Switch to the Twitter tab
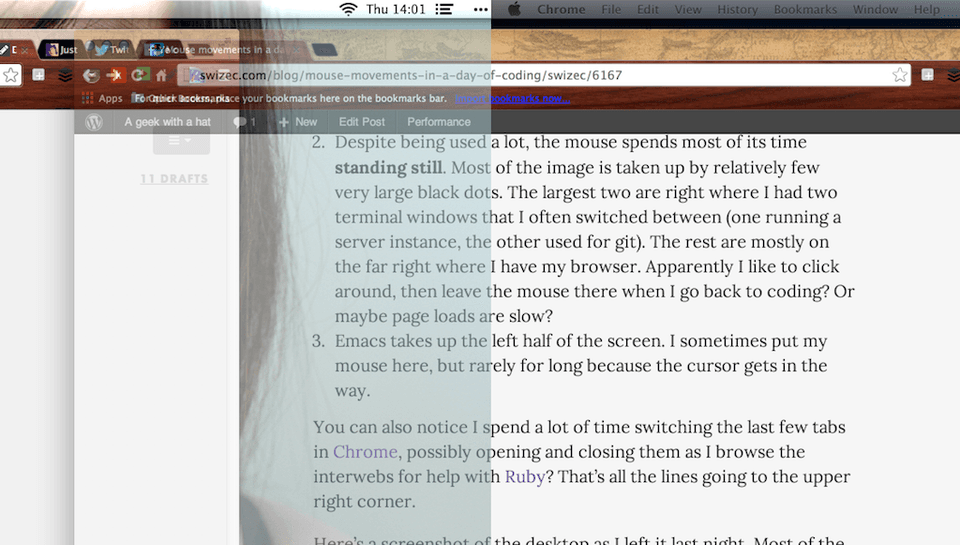960x545 pixels. [112, 50]
